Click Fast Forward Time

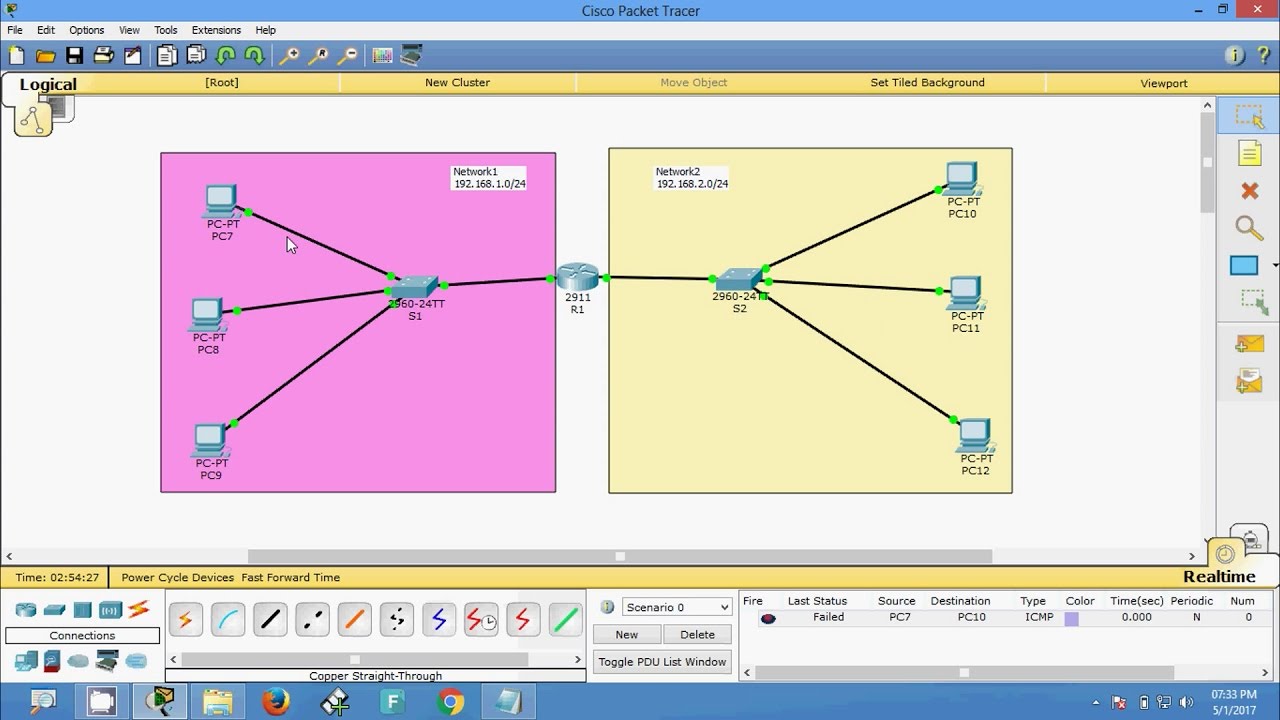coord(291,577)
